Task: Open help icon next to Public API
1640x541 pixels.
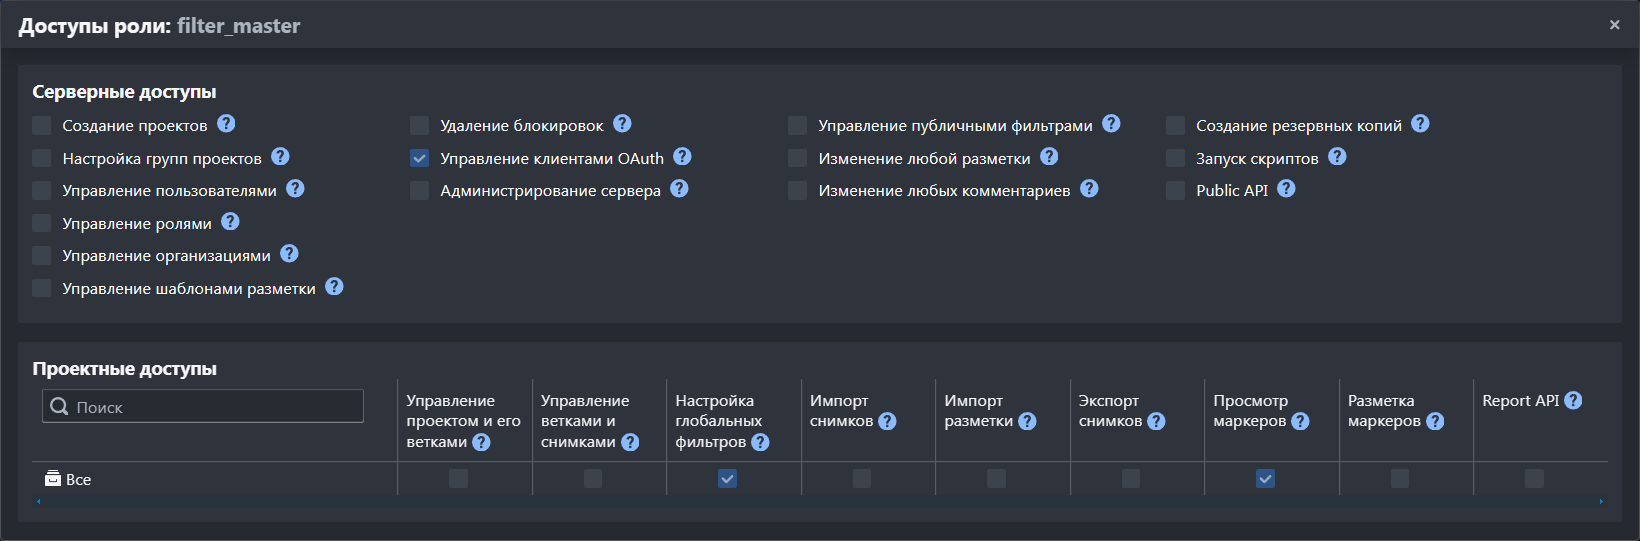Action: pyautogui.click(x=1286, y=189)
